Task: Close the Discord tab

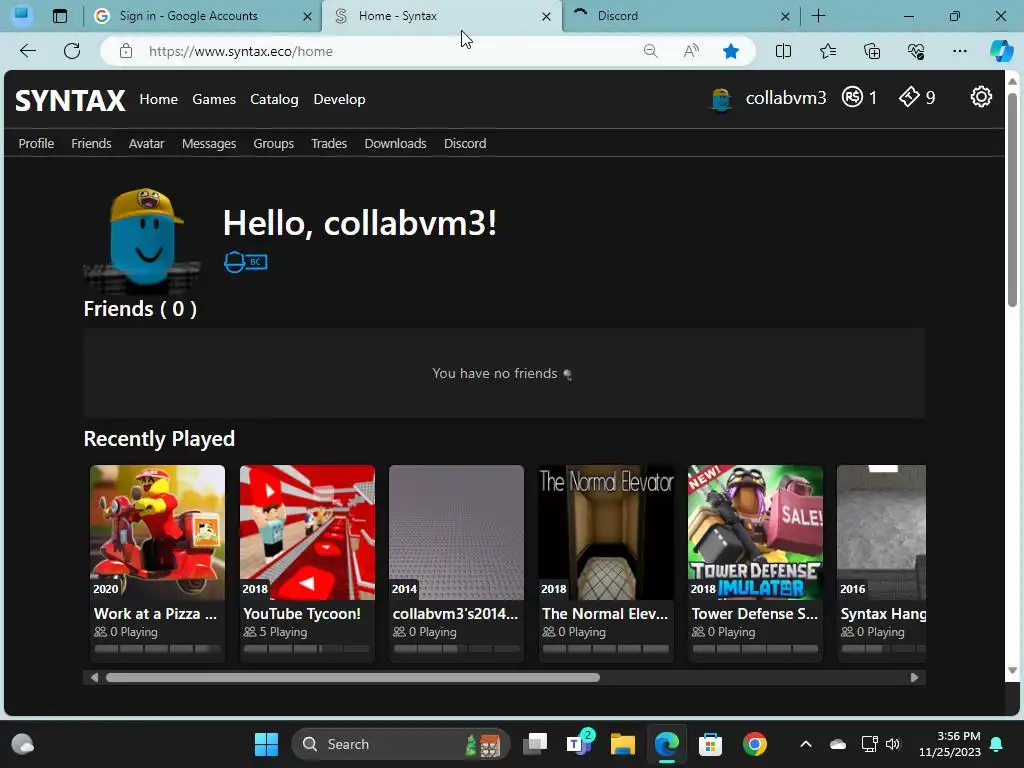Action: [x=785, y=16]
